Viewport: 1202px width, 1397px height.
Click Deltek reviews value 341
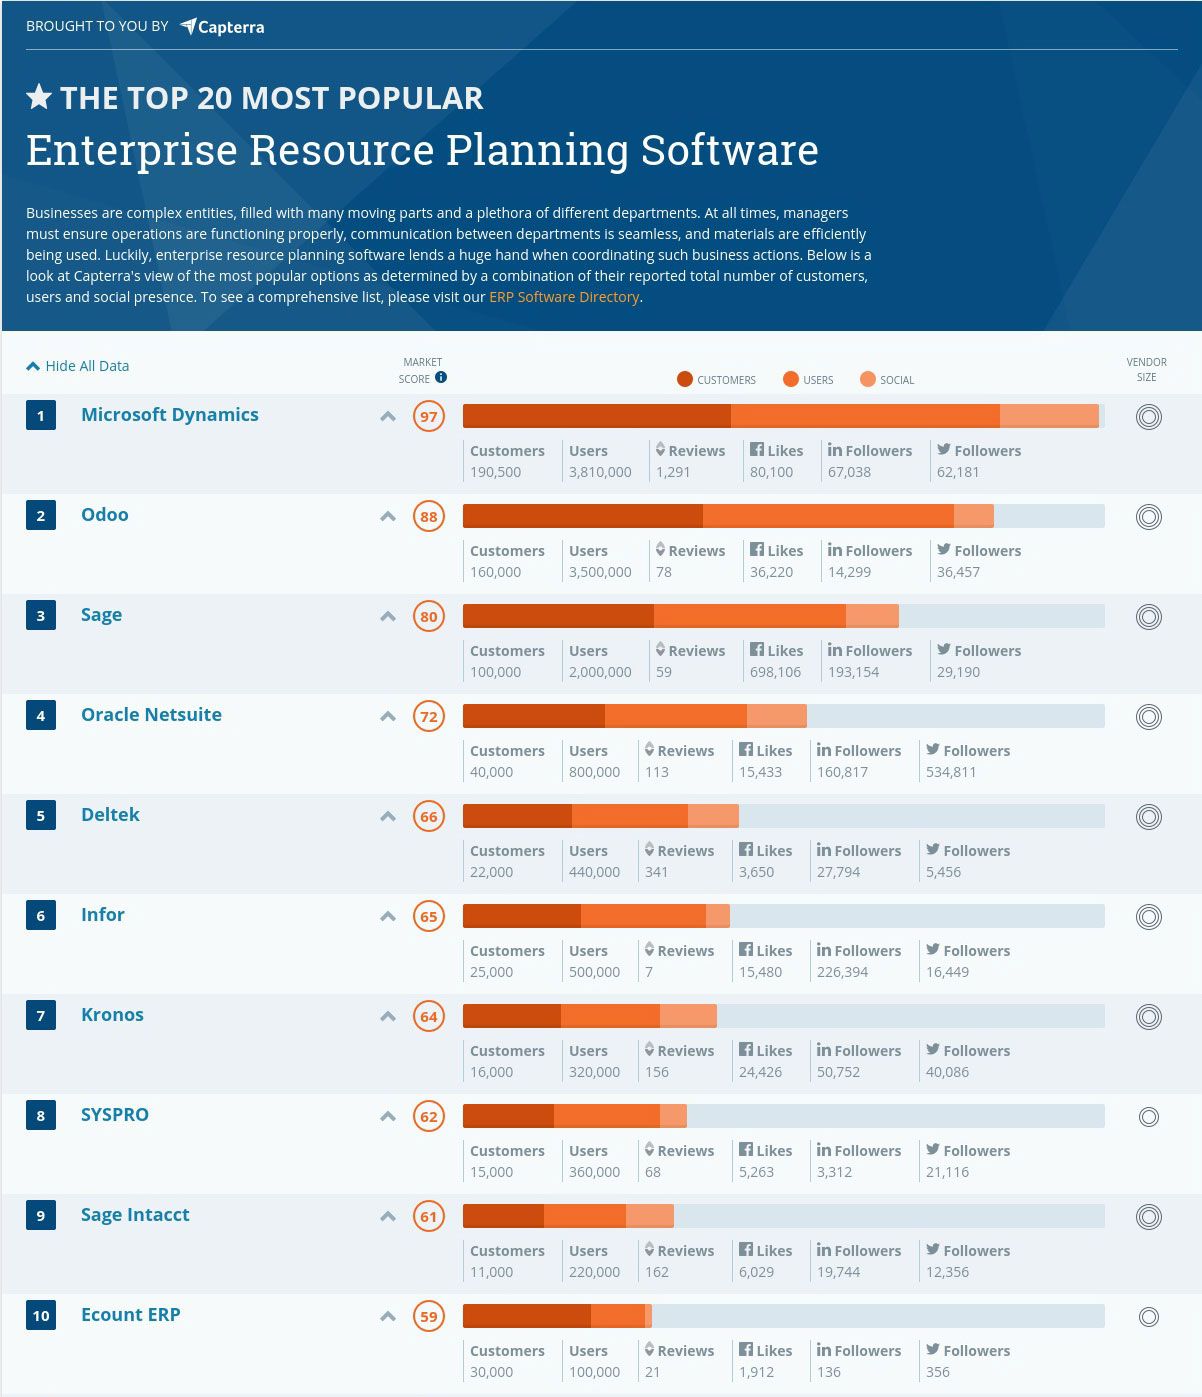point(657,872)
